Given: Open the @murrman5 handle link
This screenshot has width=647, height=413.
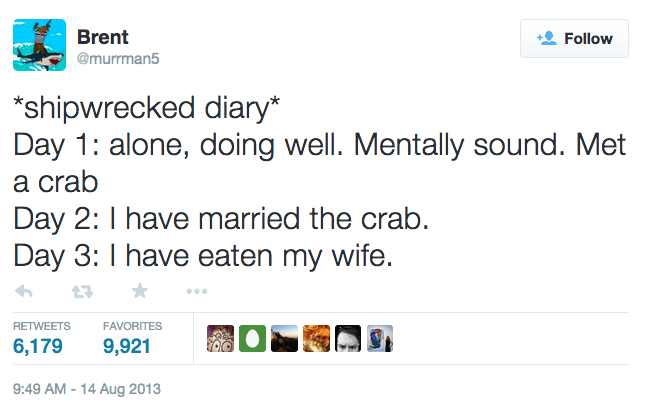Looking at the screenshot, I should 119,59.
